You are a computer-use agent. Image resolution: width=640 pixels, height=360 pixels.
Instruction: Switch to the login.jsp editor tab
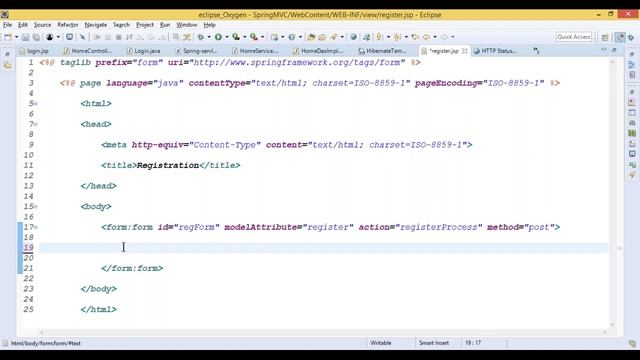[x=34, y=51]
